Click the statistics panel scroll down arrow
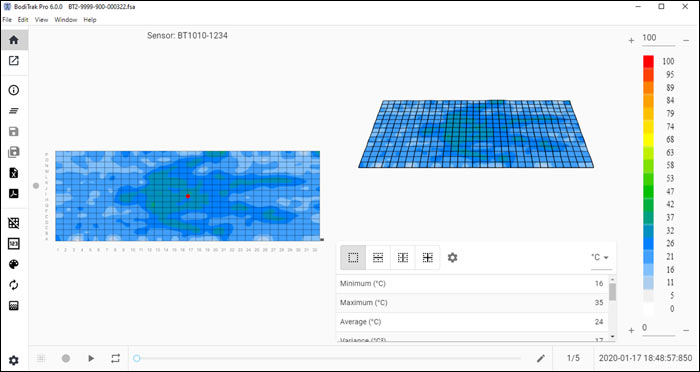 click(612, 337)
